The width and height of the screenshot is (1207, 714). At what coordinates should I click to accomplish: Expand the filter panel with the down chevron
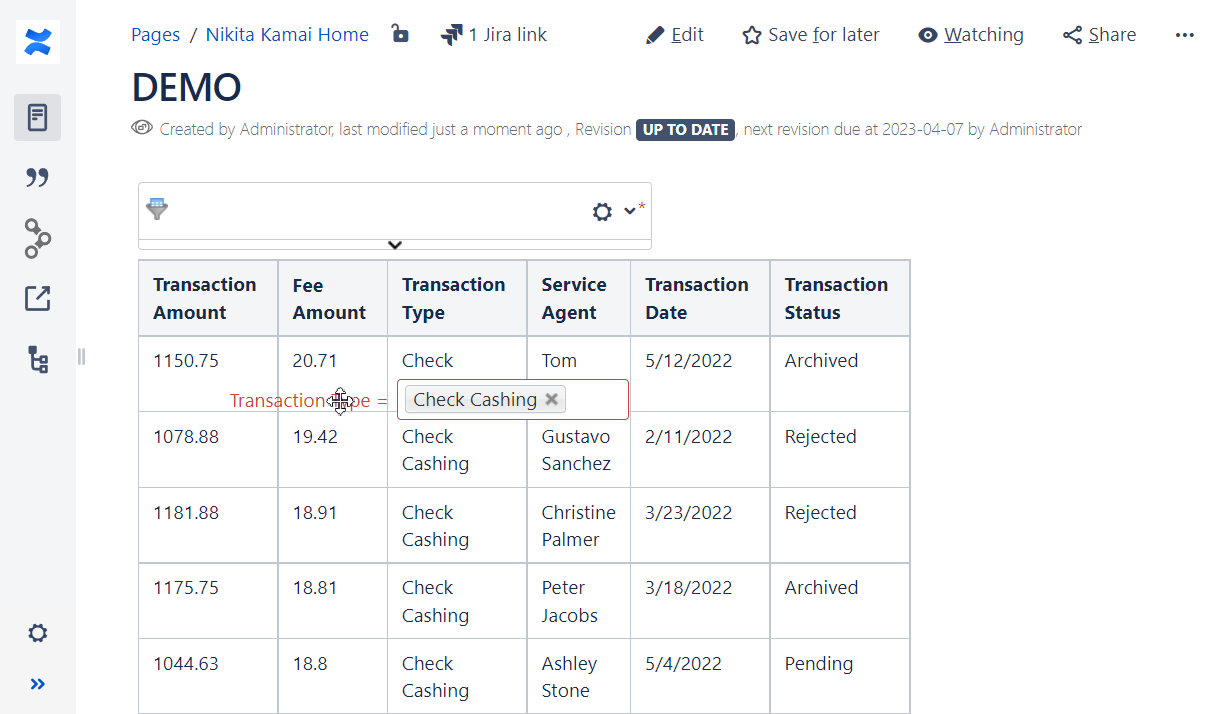tap(394, 244)
